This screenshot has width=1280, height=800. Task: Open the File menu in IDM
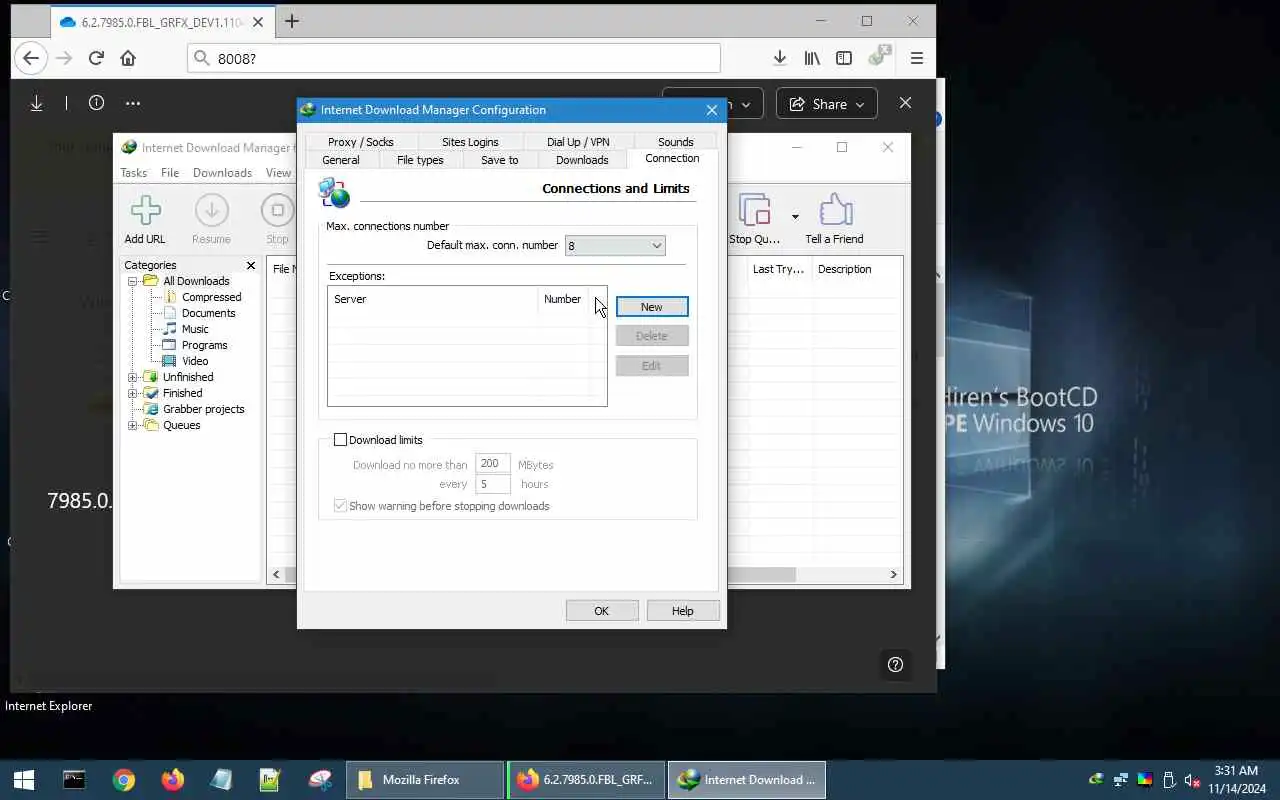coord(170,173)
